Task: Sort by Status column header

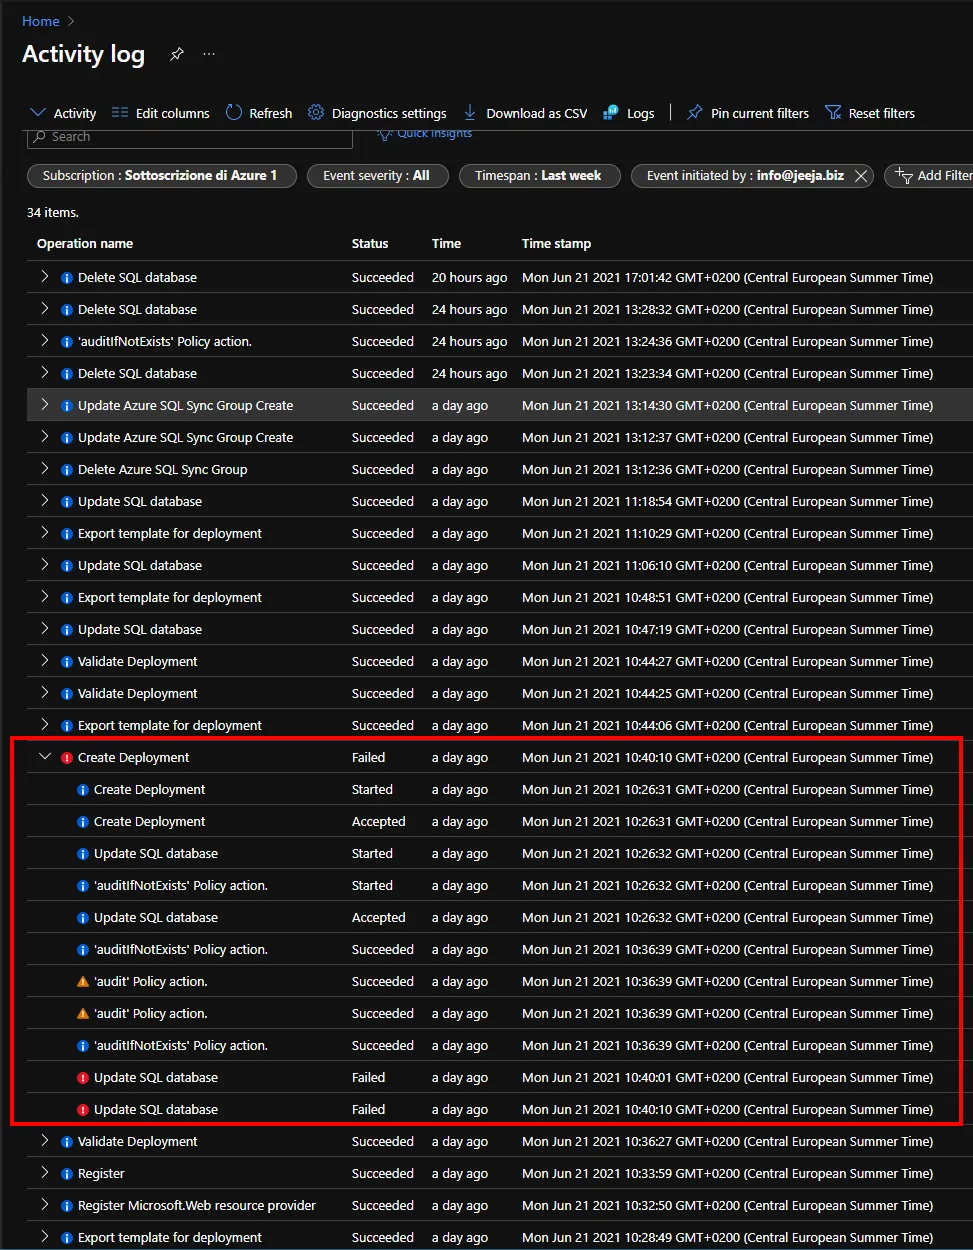Action: 370,244
